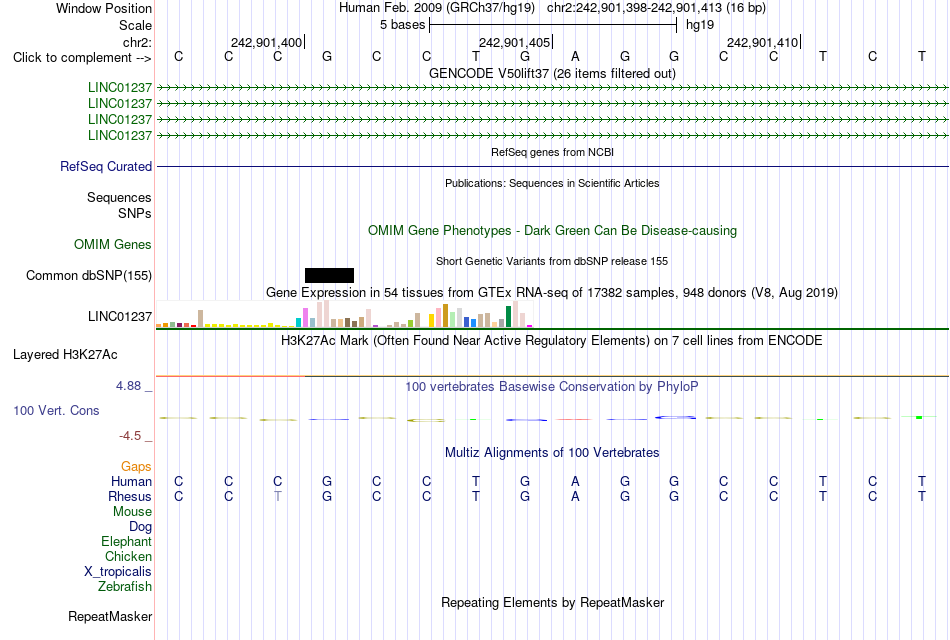The width and height of the screenshot is (950, 640).
Task: Click the chr2: ruler label
Action: pyautogui.click(x=137, y=42)
